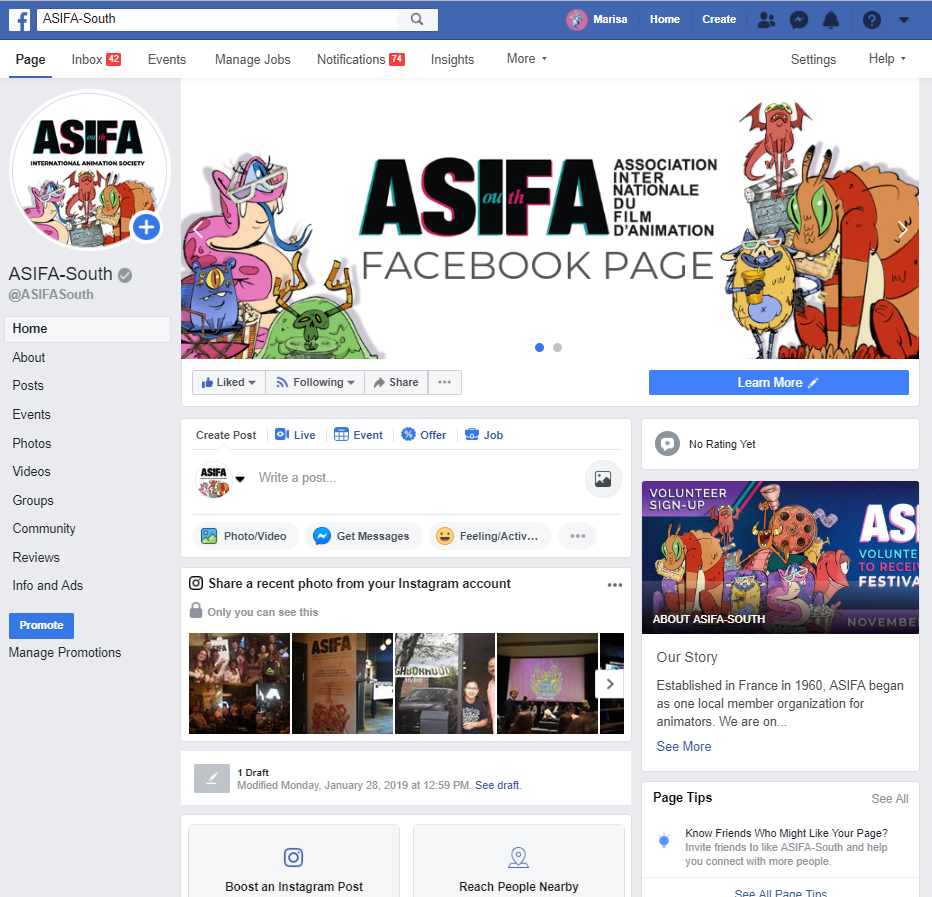This screenshot has width=932, height=897.
Task: Open first Instagram photo thumbnail
Action: coord(239,684)
